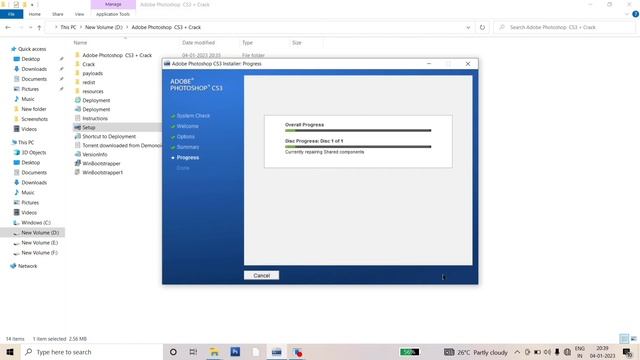Open Explorer help question mark icon
Viewport: 640px width, 360px height.
point(635,14)
